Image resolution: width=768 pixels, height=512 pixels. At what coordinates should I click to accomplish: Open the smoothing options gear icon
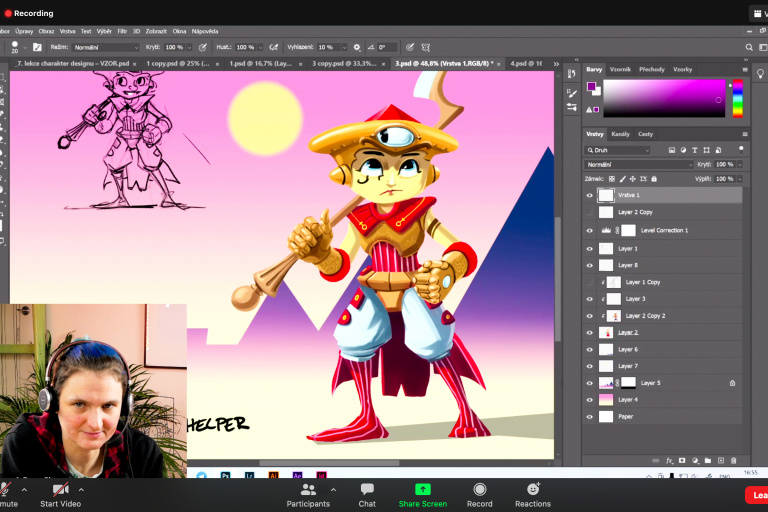coord(357,47)
